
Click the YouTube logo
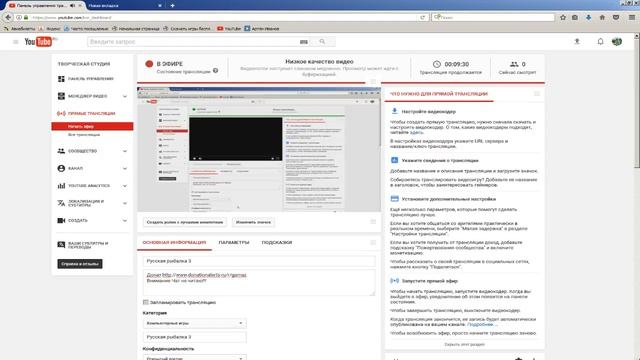[38, 42]
